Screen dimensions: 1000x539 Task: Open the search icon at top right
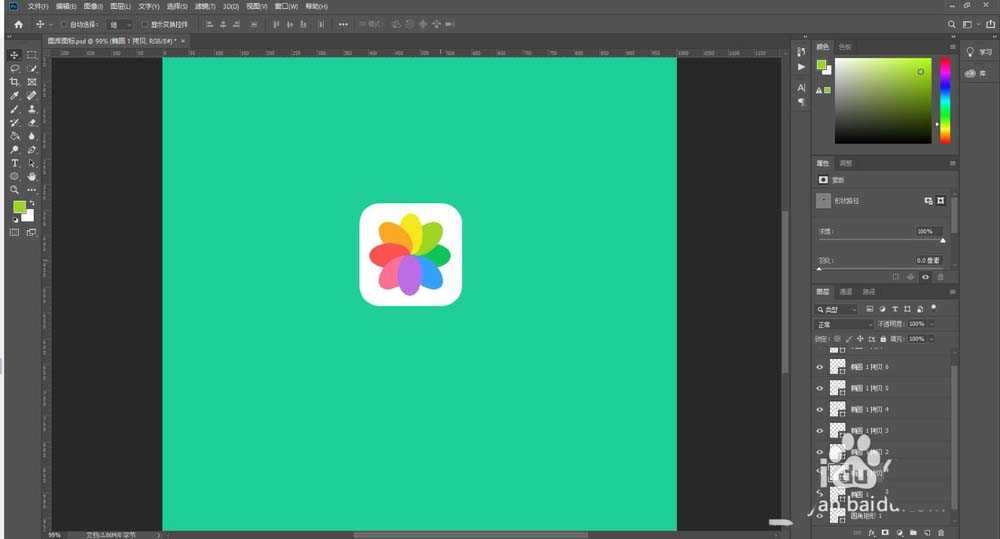[x=951, y=23]
